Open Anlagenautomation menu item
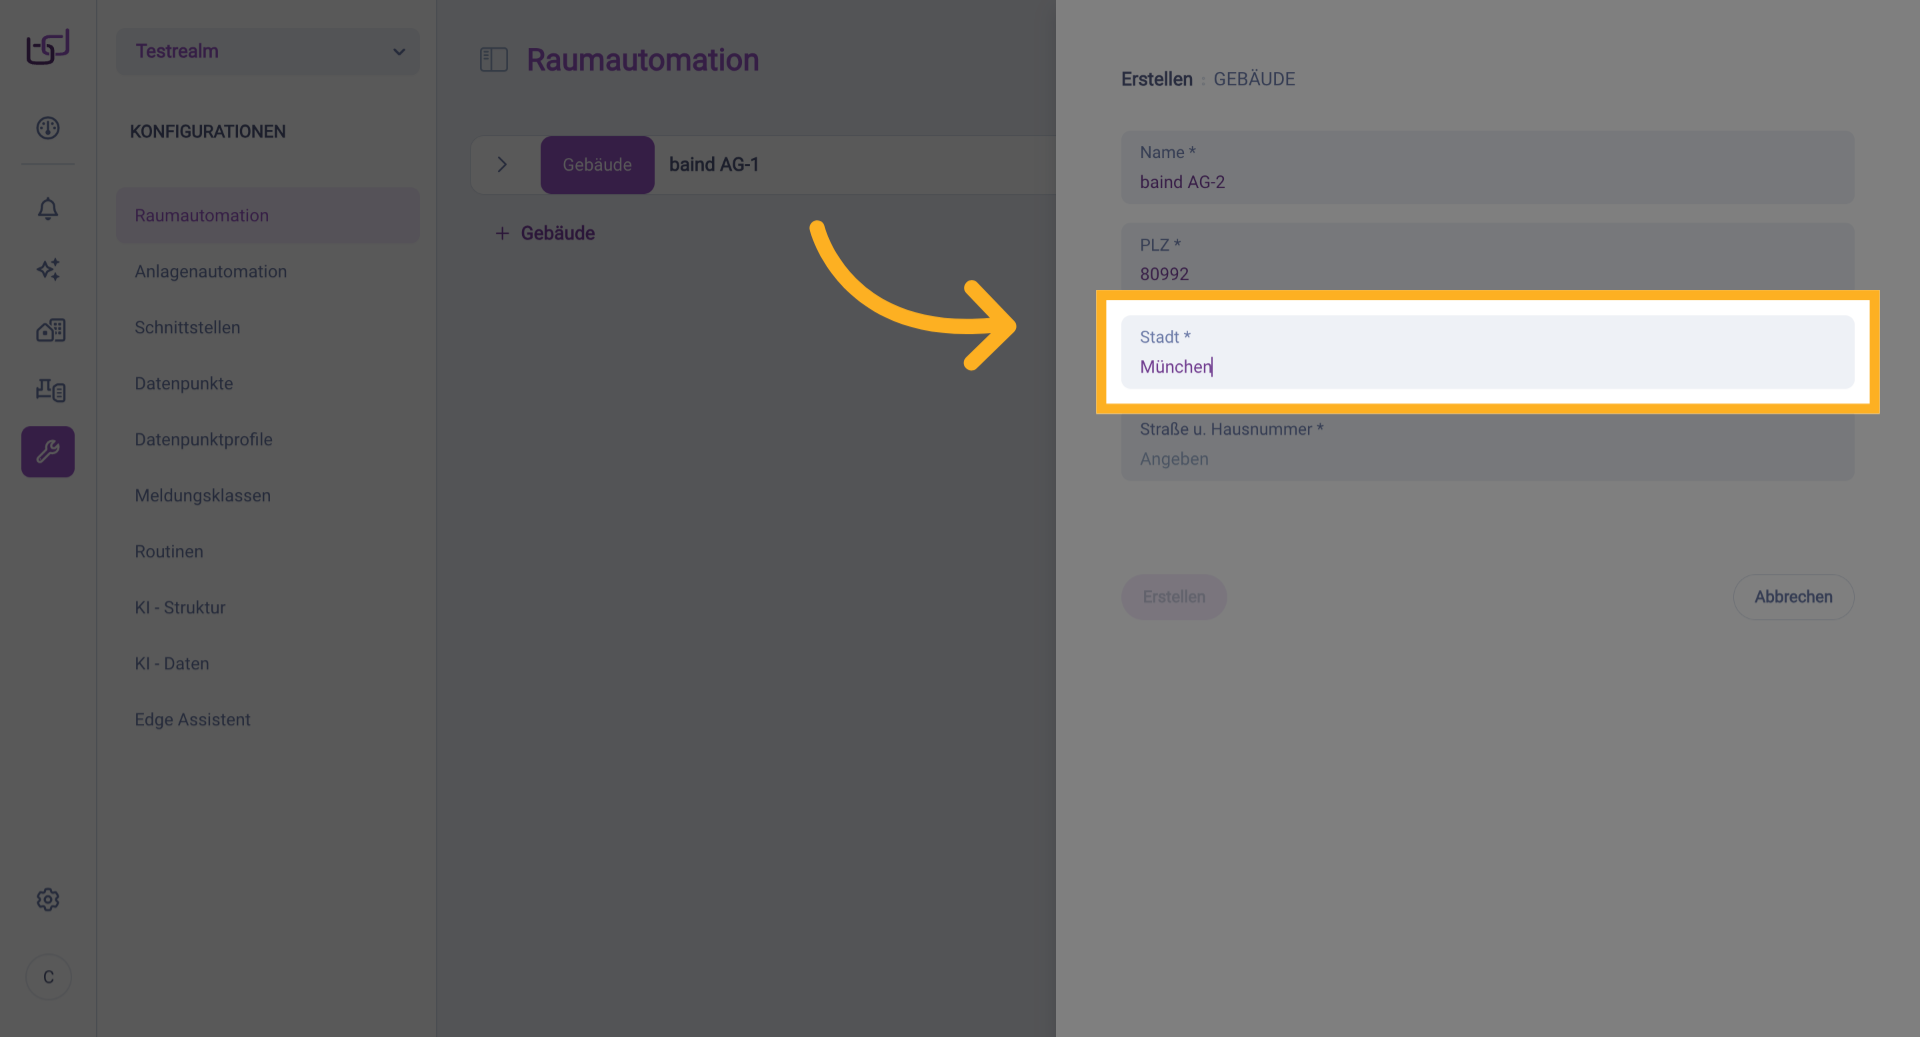 tap(211, 272)
